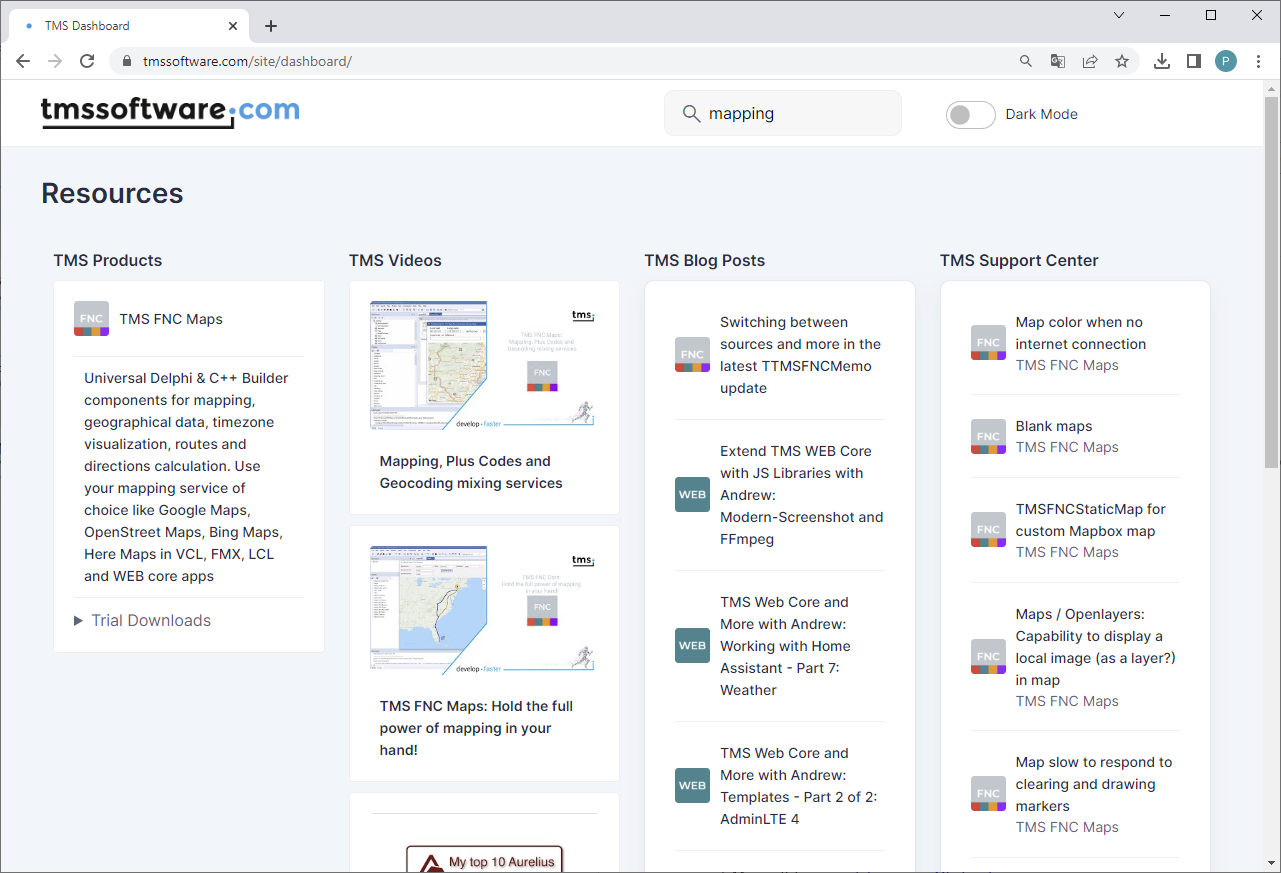
Task: Click the Universal Delphi & C++ Builder description text
Action: tap(186, 477)
